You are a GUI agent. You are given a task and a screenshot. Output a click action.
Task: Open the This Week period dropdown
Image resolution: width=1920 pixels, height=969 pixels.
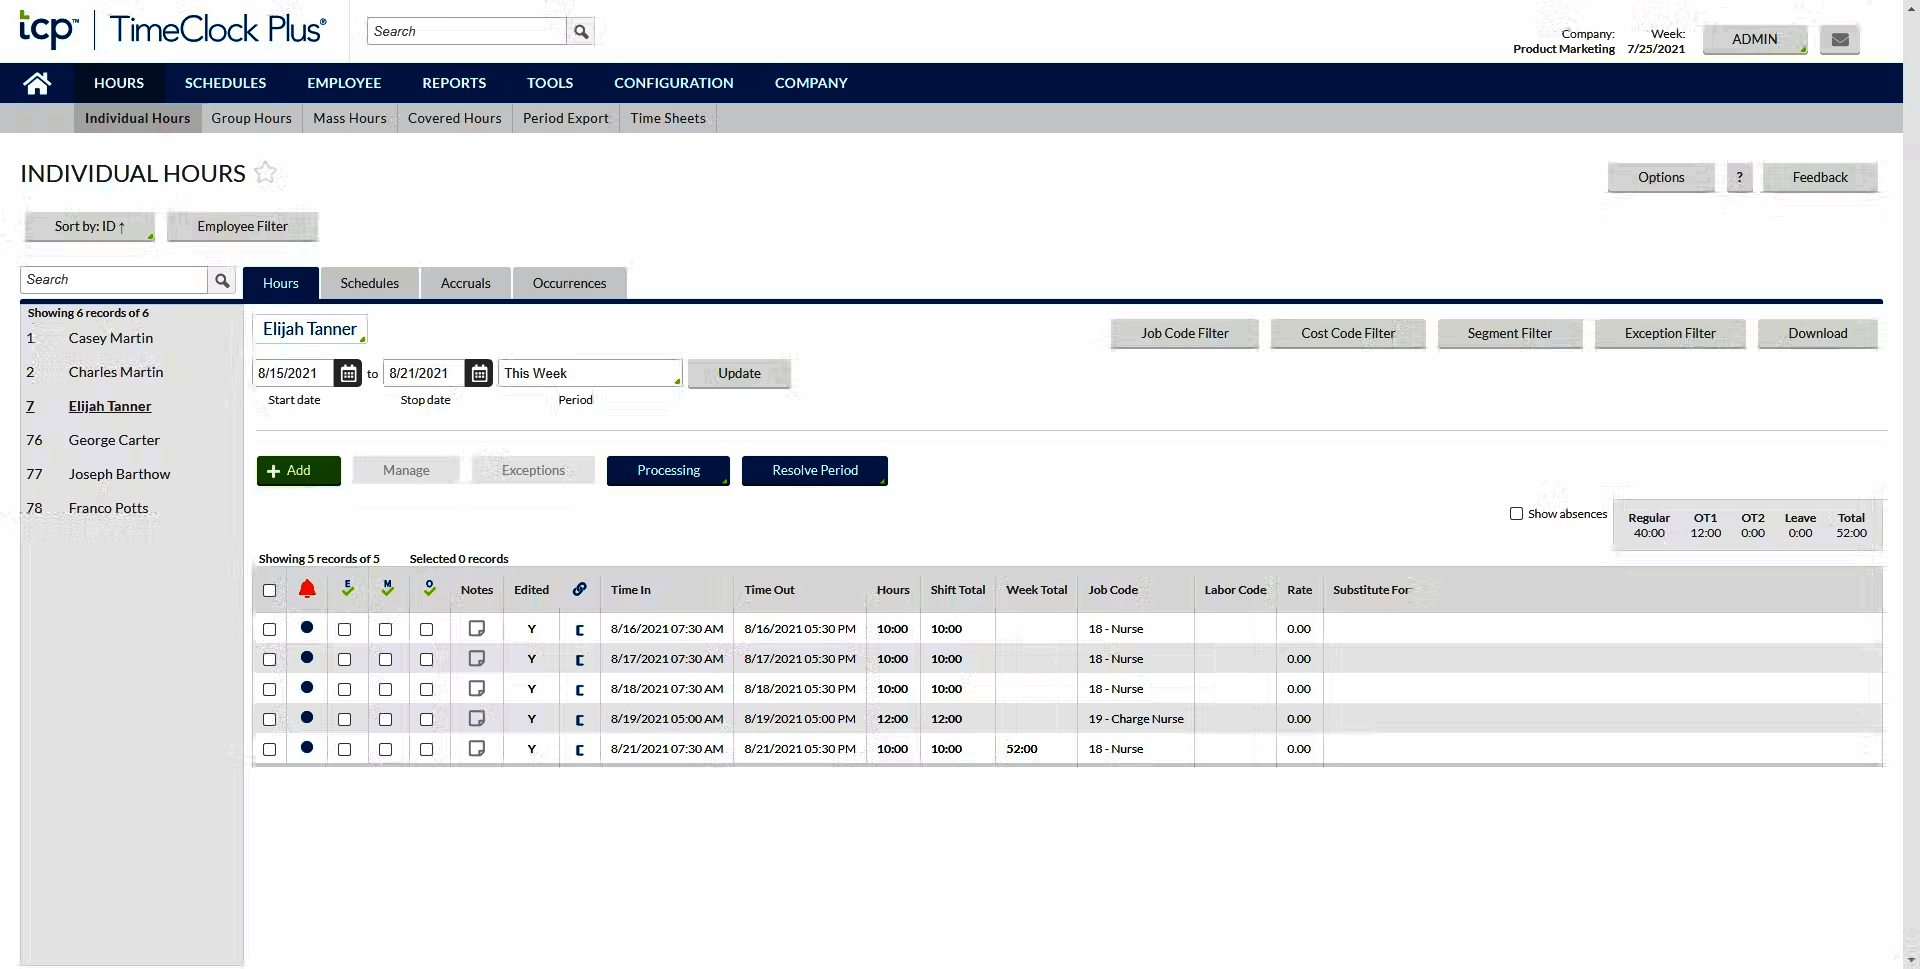coord(590,373)
